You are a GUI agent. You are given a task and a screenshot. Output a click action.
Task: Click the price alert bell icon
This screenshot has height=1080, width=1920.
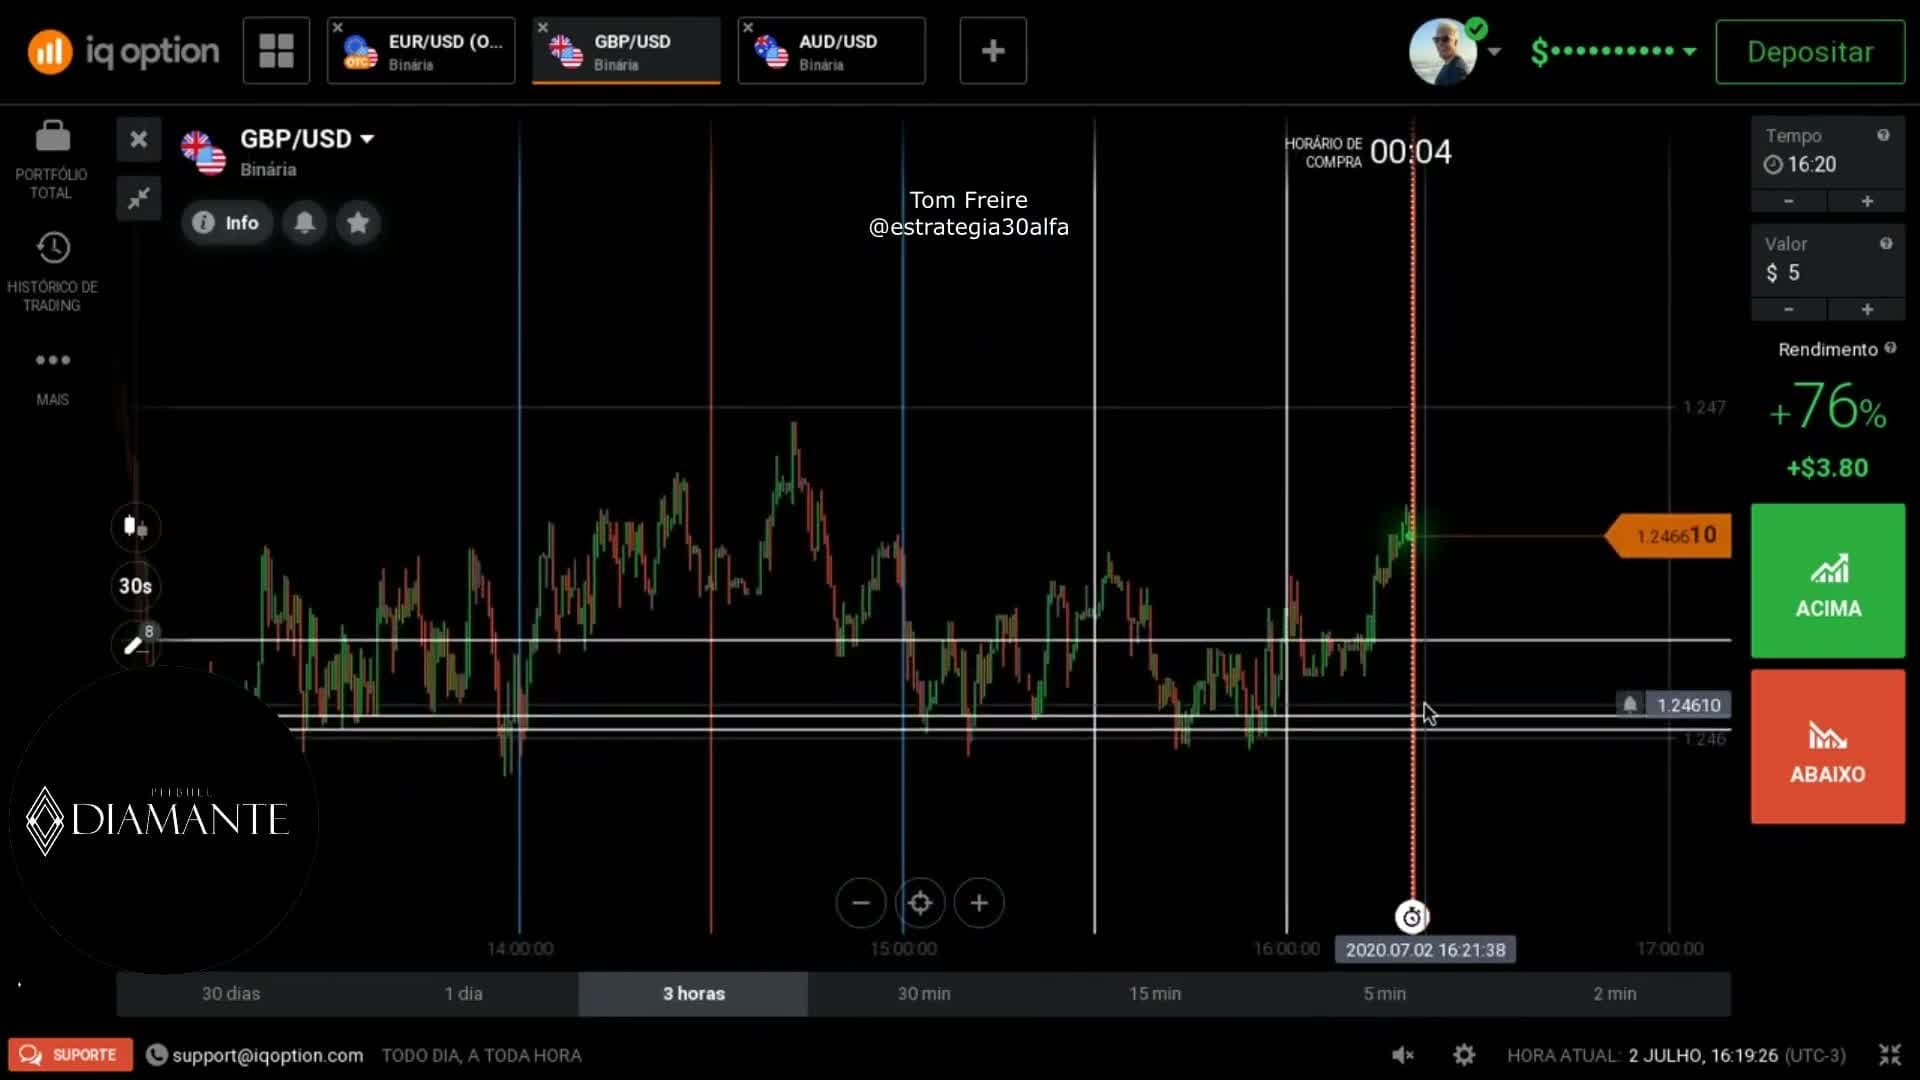[305, 222]
